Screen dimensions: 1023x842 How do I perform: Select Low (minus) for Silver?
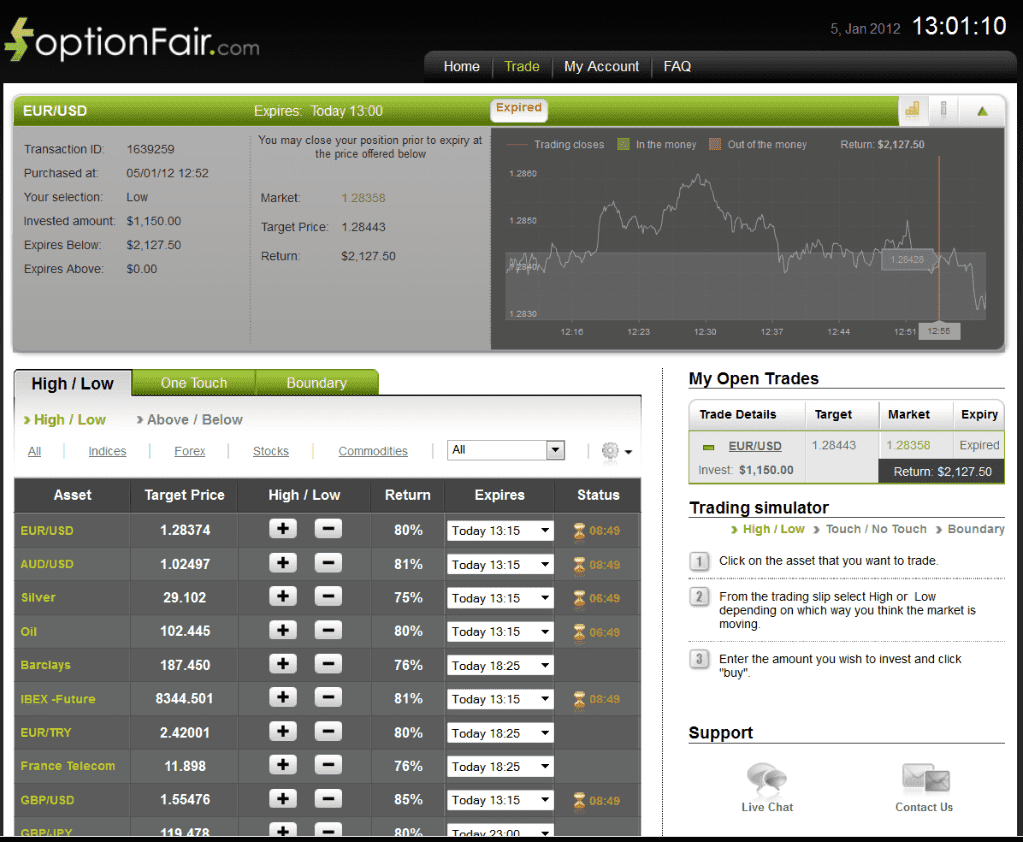click(328, 596)
